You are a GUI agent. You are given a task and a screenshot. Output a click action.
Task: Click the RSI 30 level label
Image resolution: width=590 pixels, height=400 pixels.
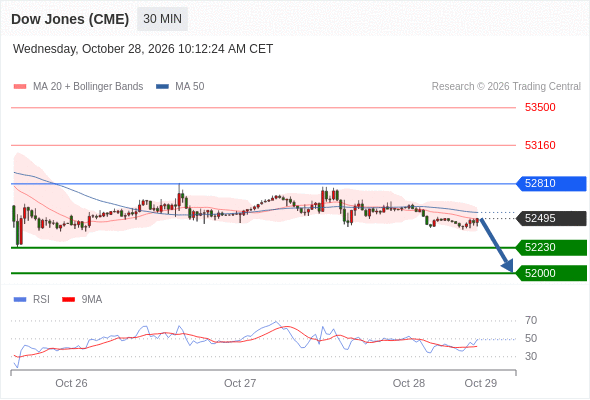[531, 356]
